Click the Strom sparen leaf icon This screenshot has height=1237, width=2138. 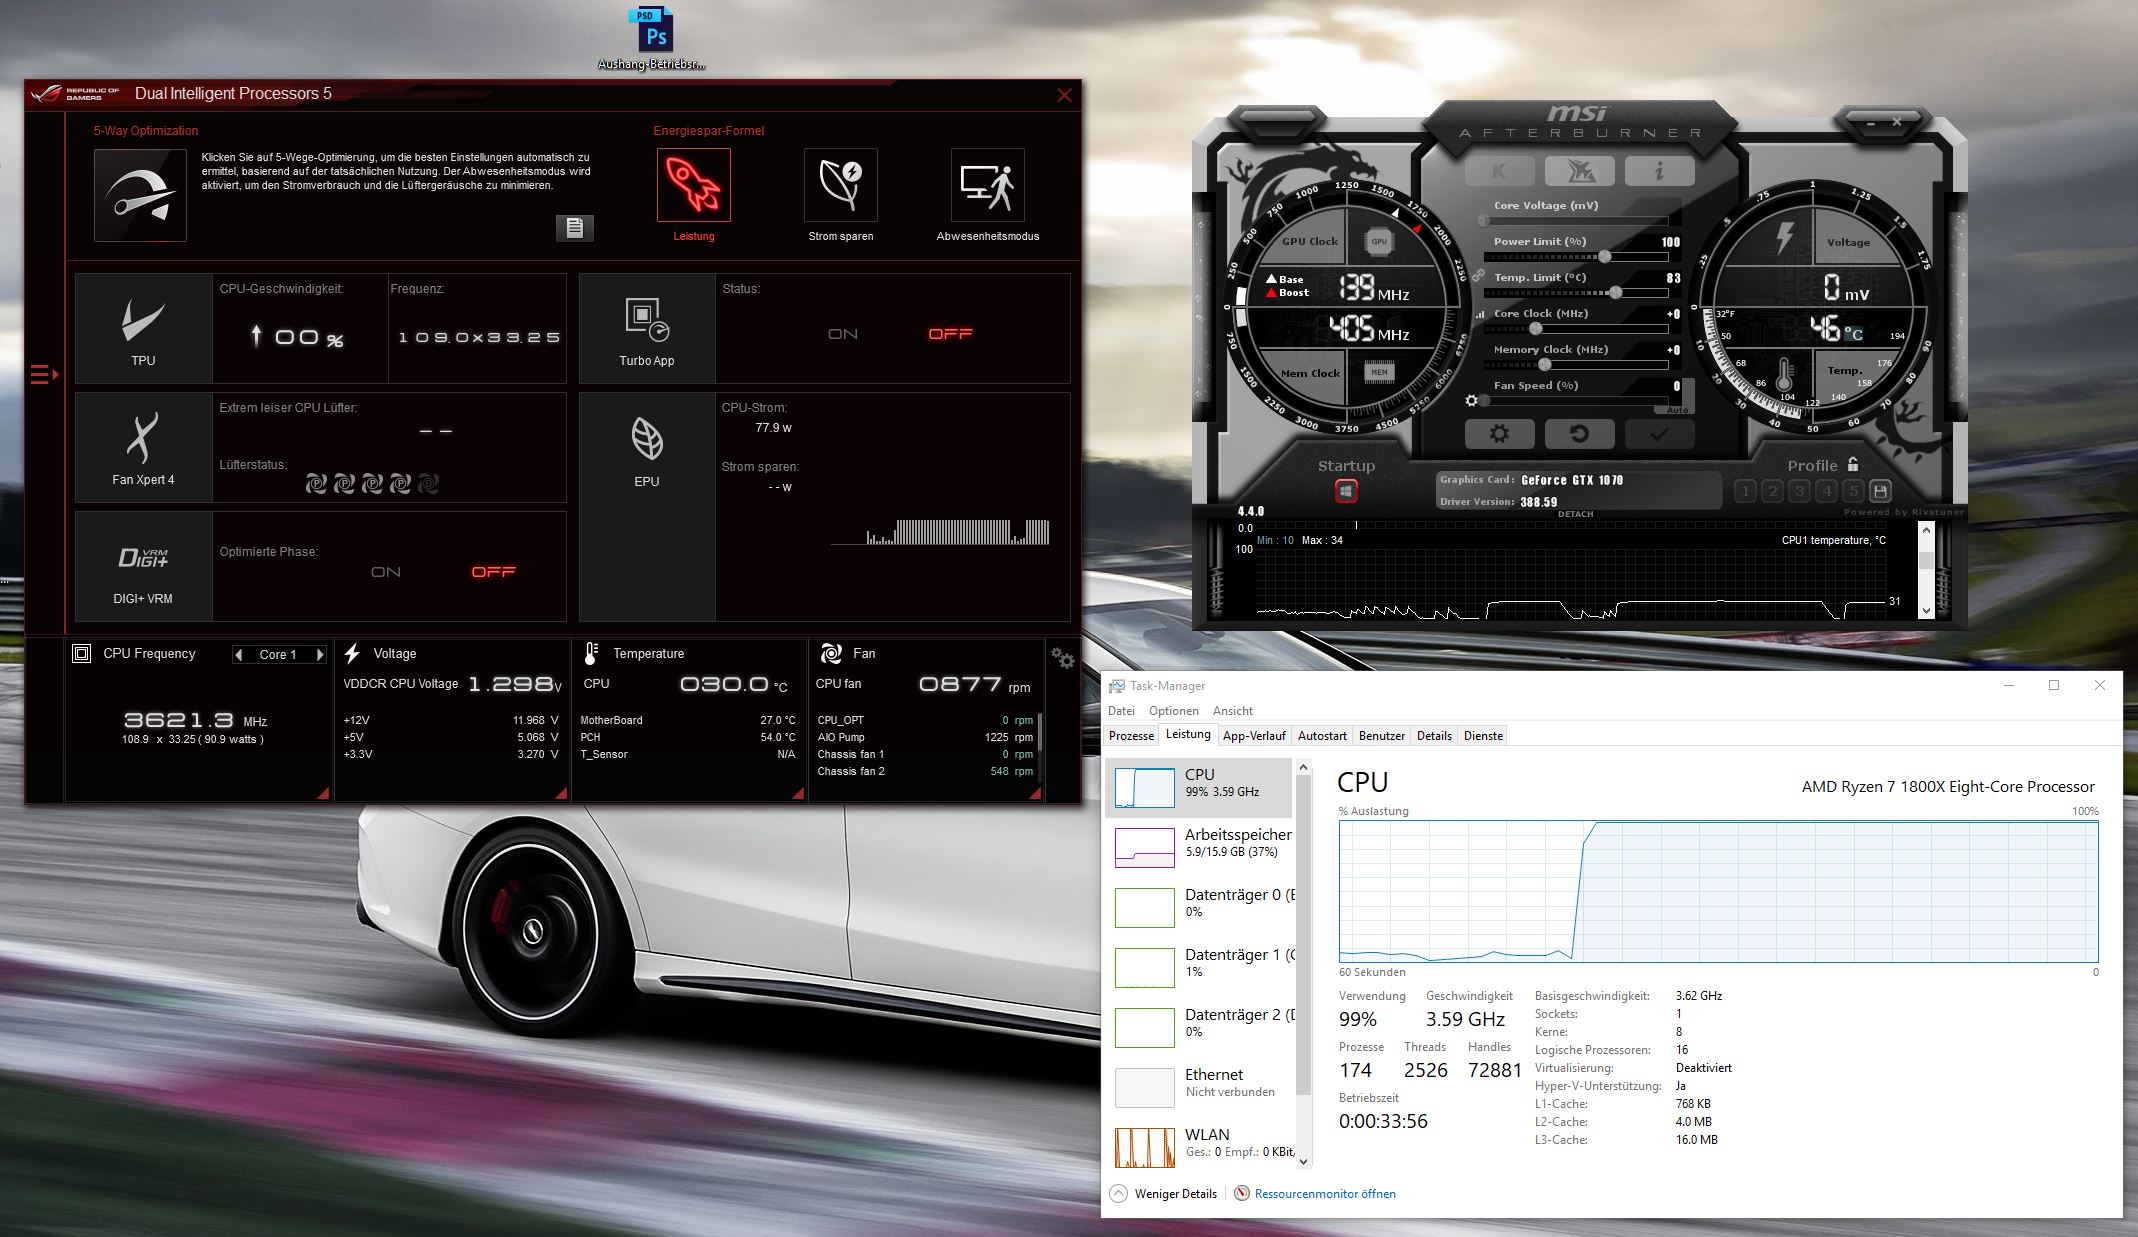coord(840,185)
